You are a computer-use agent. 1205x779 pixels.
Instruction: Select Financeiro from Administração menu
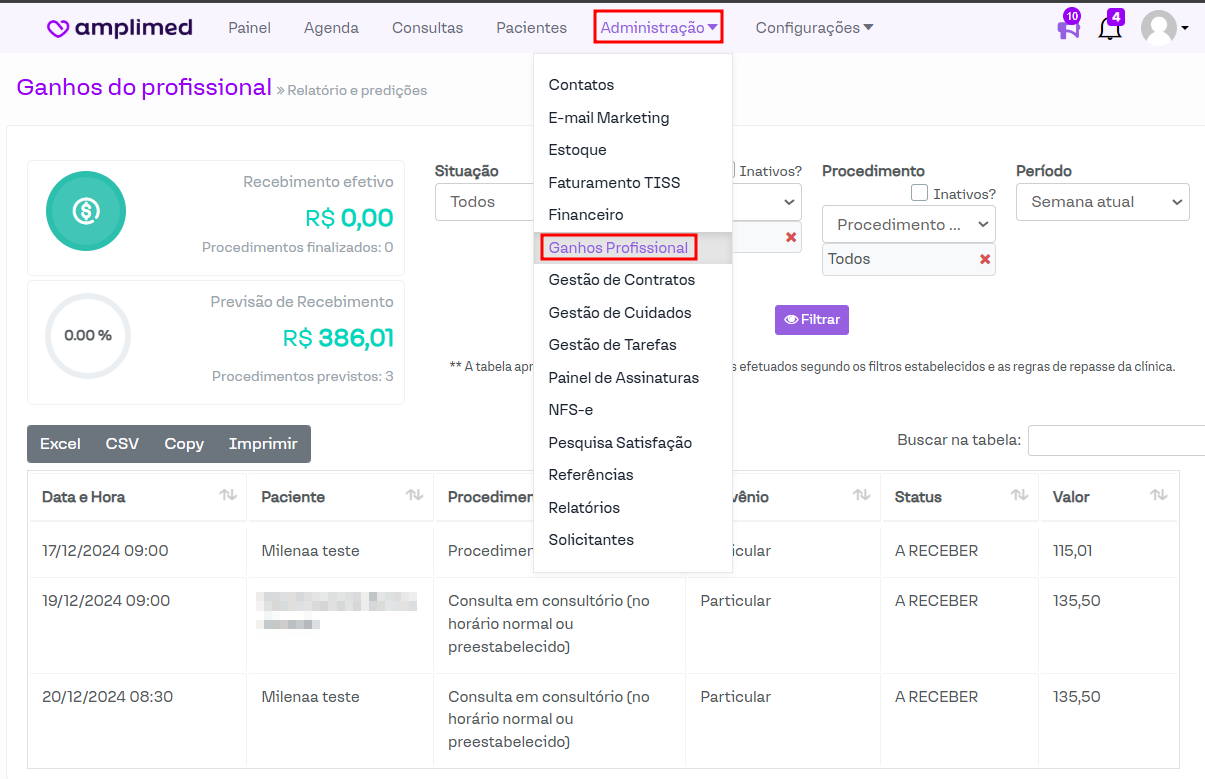[x=586, y=215]
